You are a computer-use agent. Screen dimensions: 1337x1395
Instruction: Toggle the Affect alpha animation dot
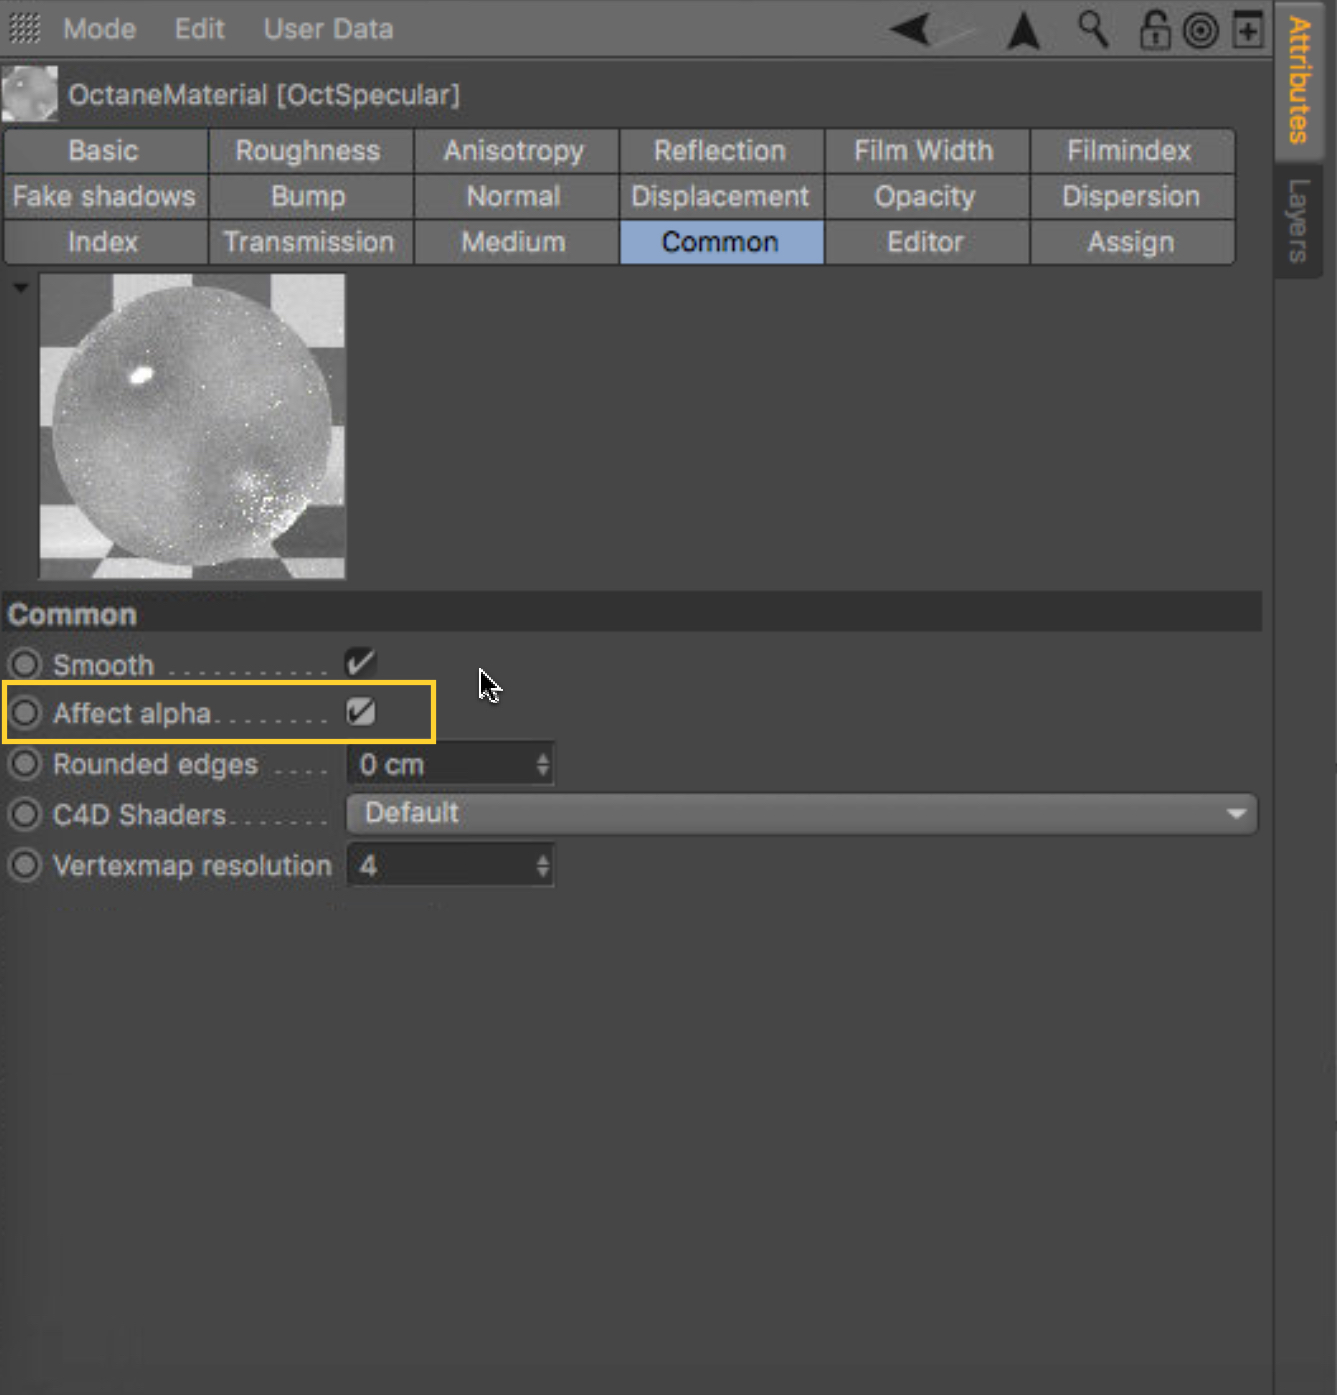tap(25, 713)
